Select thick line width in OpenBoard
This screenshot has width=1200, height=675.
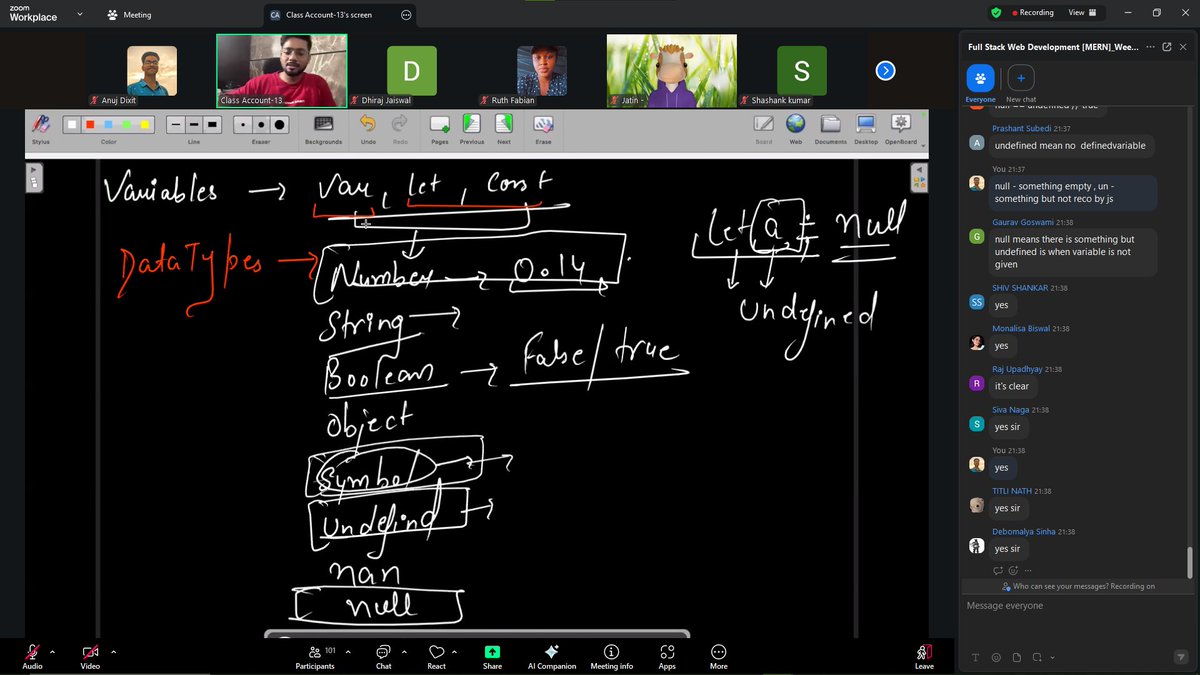pos(212,125)
